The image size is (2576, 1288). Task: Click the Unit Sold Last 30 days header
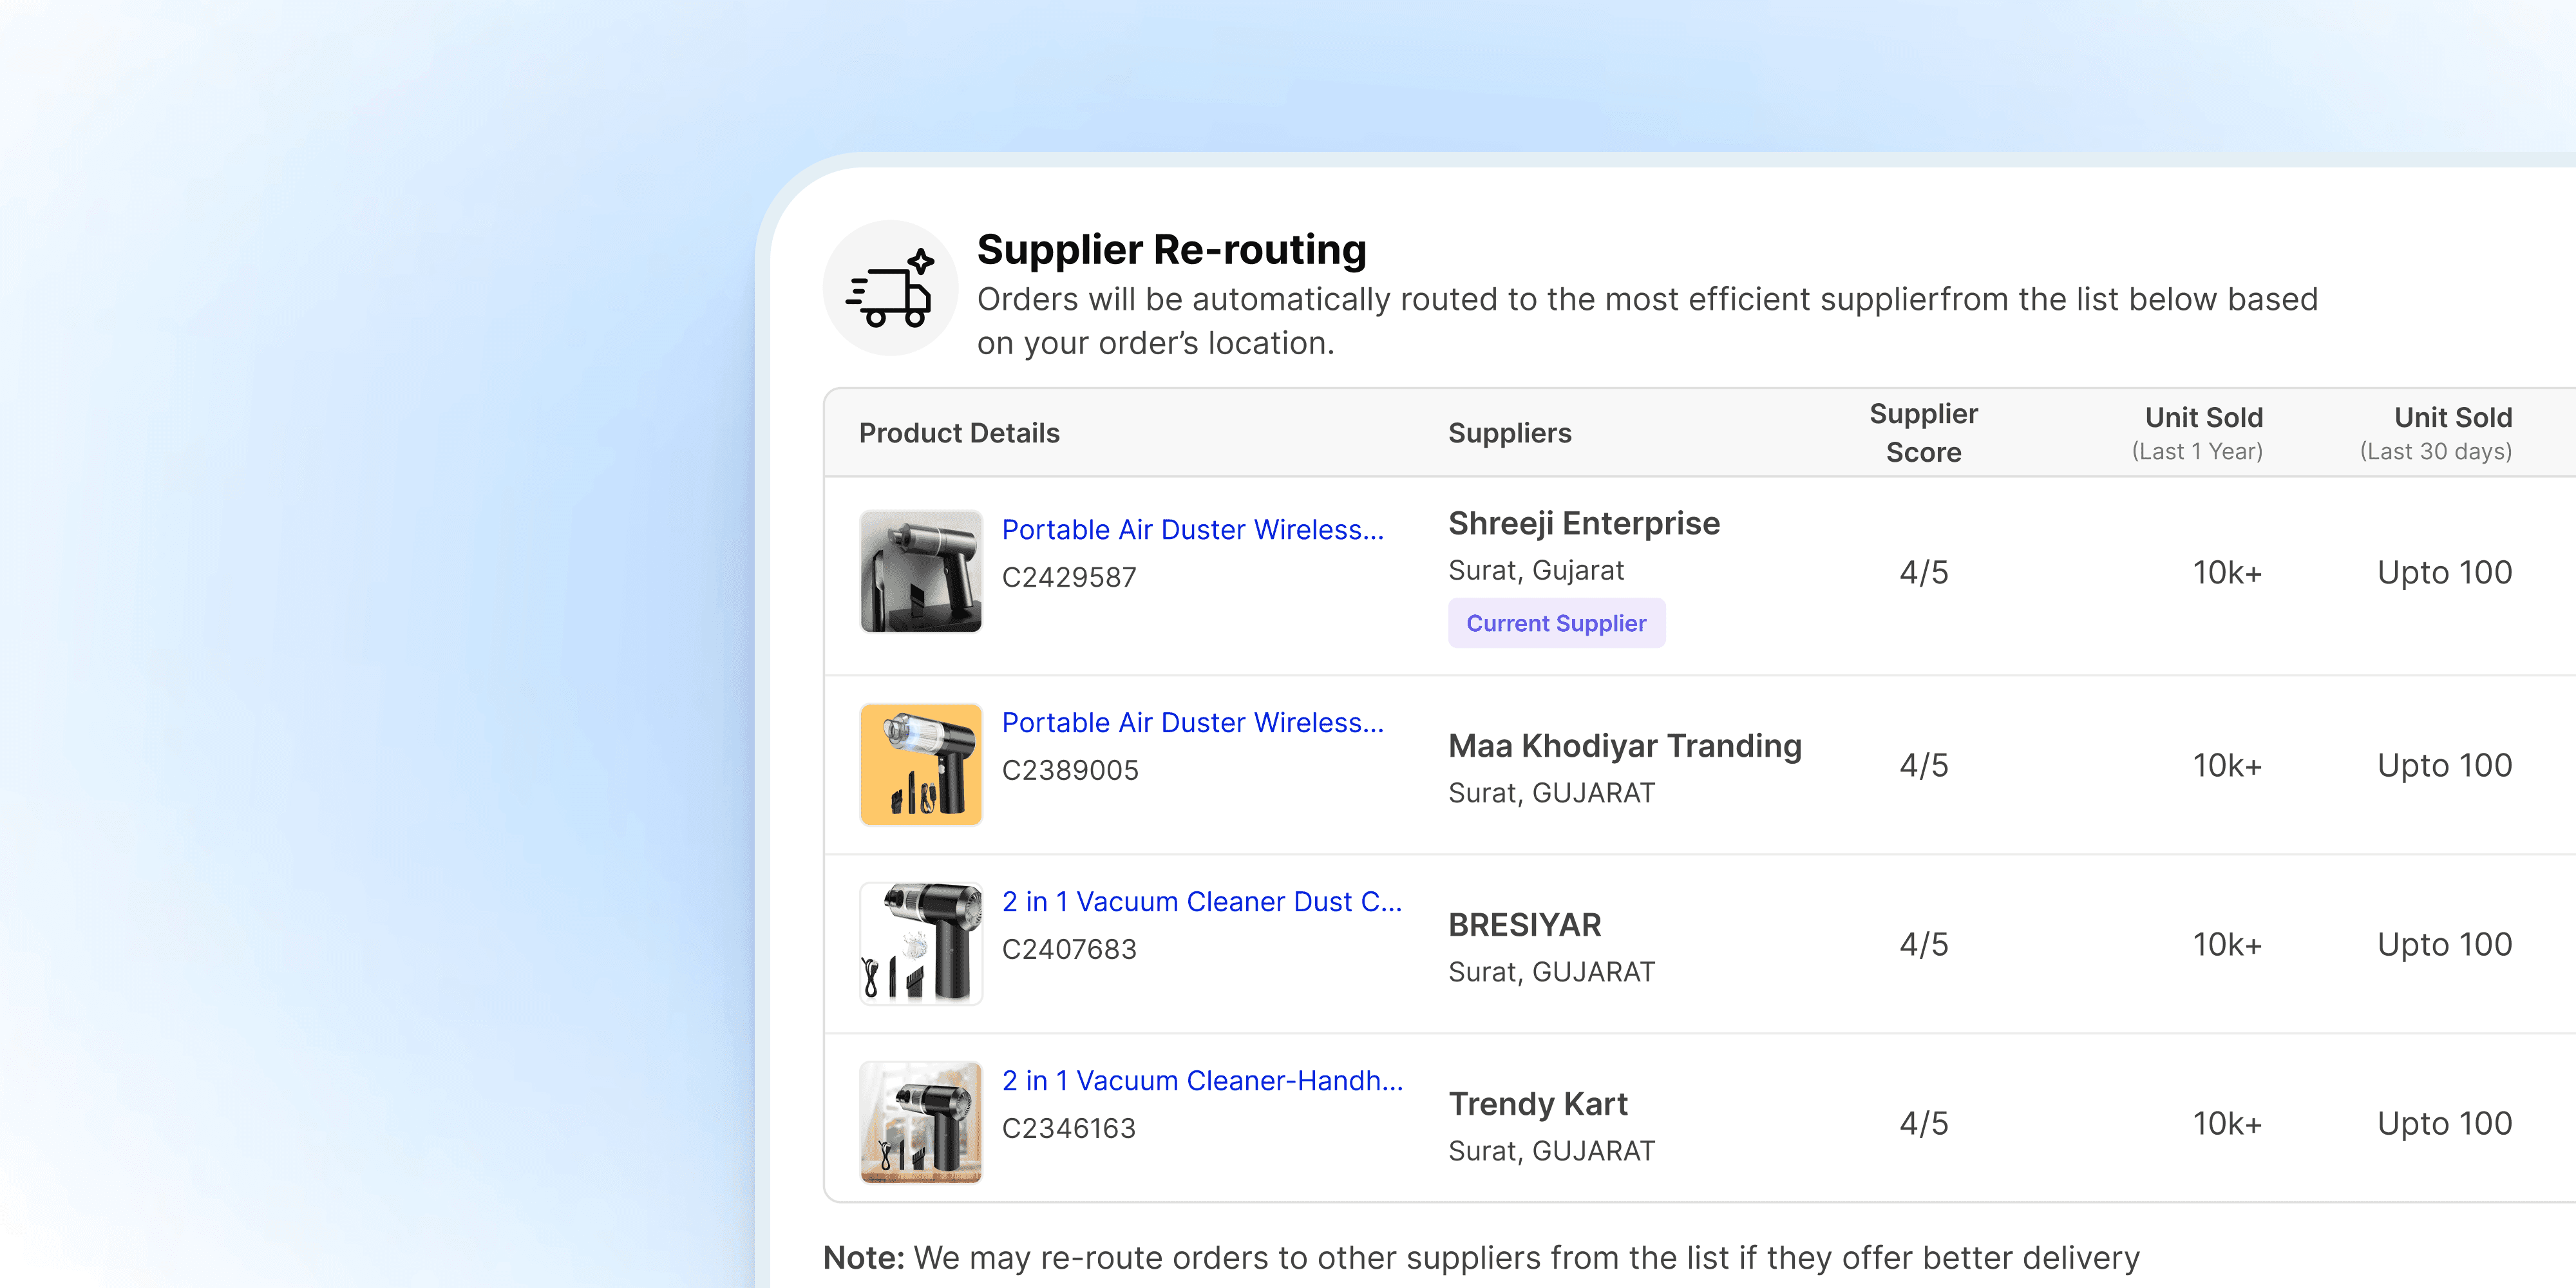[2436, 433]
